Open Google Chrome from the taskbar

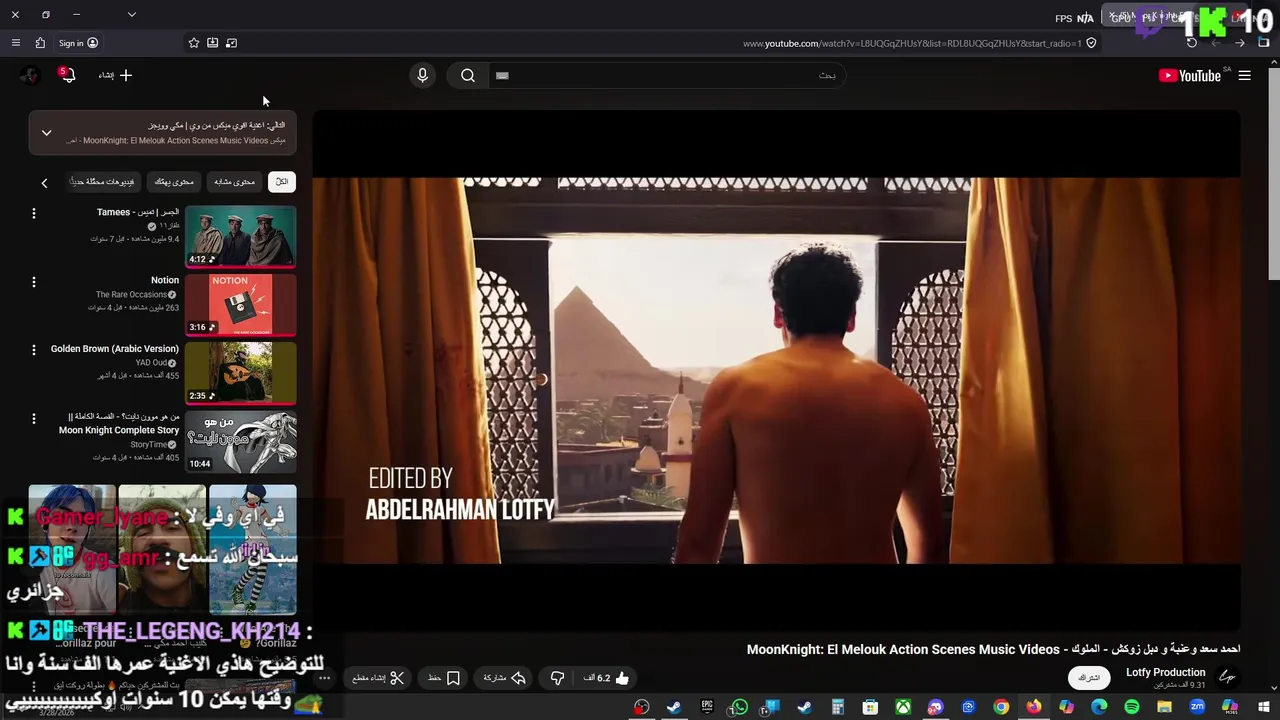(1001, 707)
